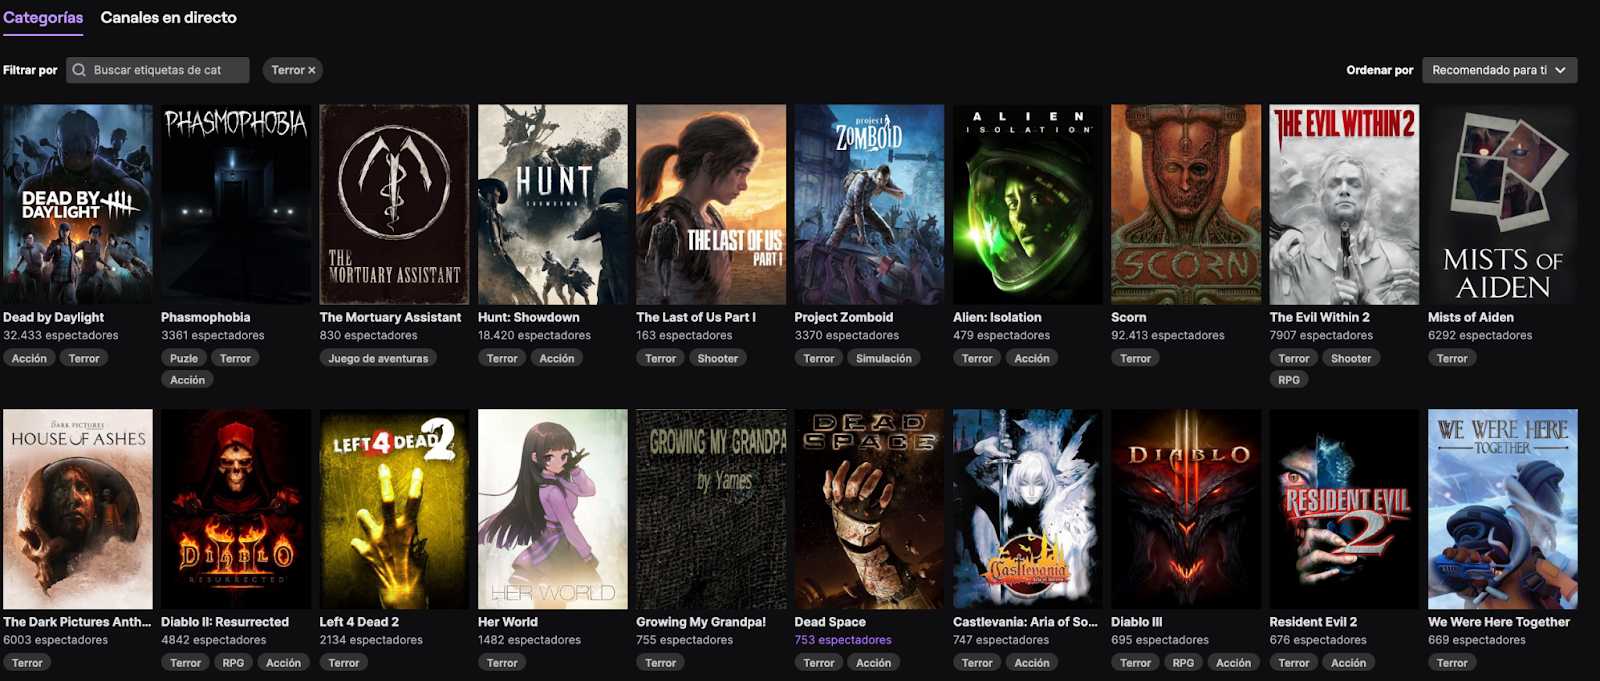Click 18.420 espectadores under Hunt: Showdown
Screen dimensions: 1600x681
click(x=534, y=336)
